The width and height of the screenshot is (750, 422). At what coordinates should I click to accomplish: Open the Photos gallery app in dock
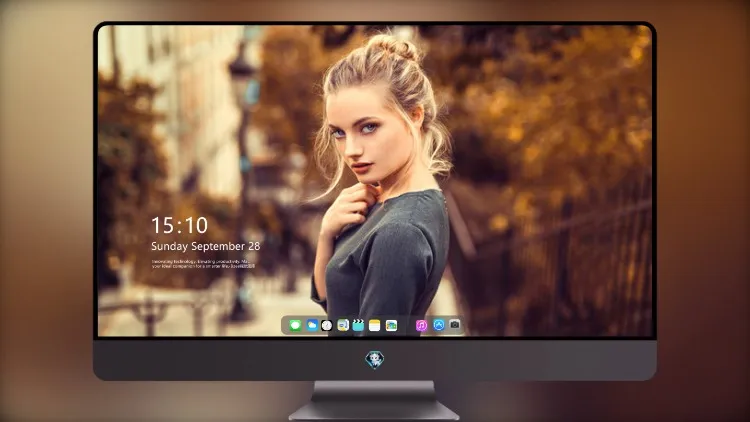(x=391, y=325)
